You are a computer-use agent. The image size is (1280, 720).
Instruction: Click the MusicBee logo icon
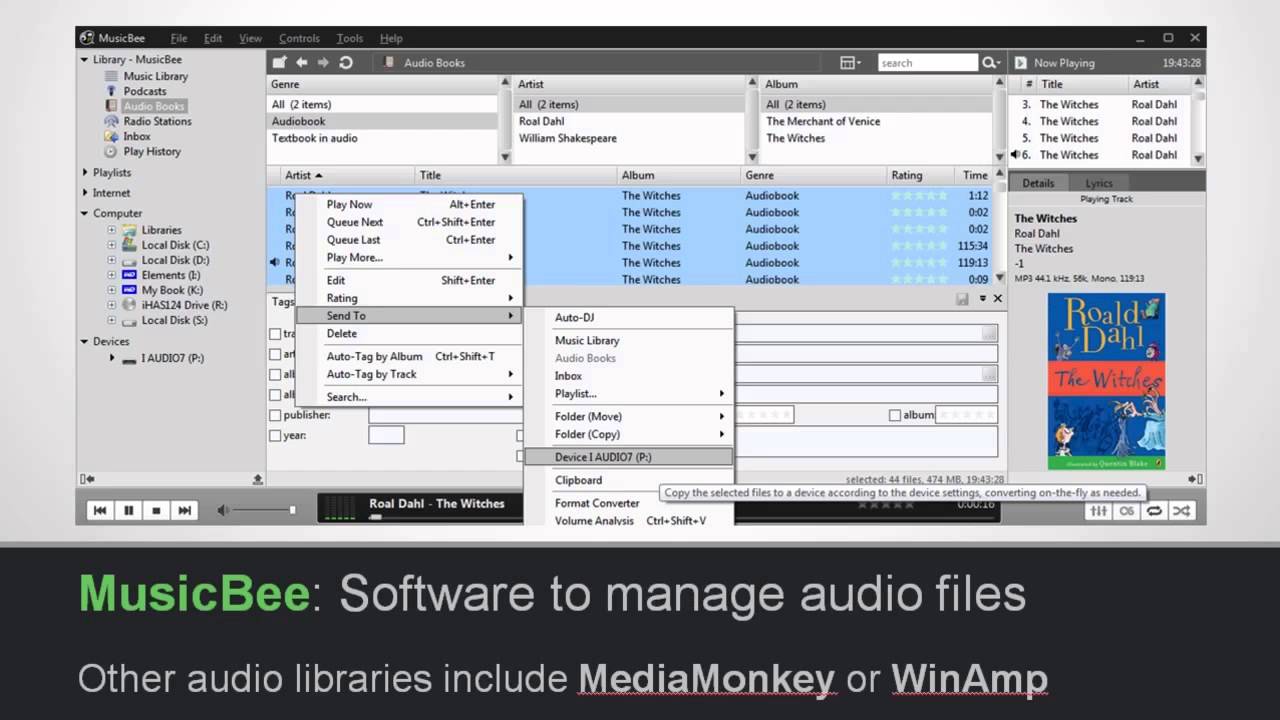[87, 38]
